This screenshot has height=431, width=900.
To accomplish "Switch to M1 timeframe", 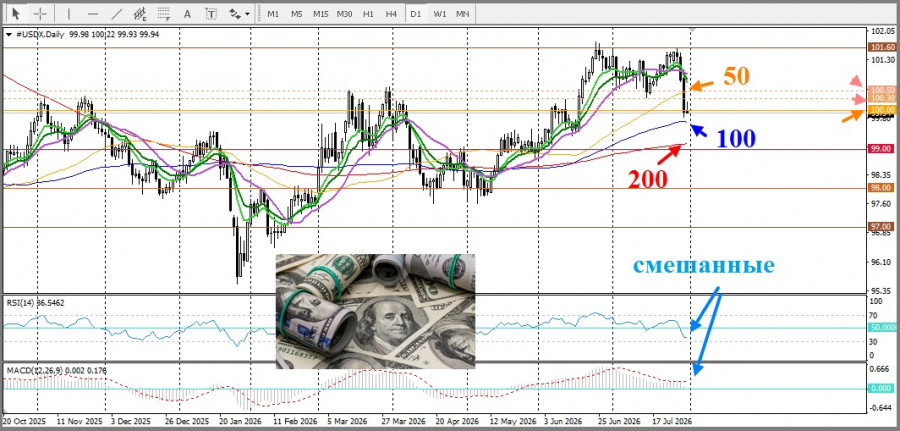I will [x=273, y=14].
